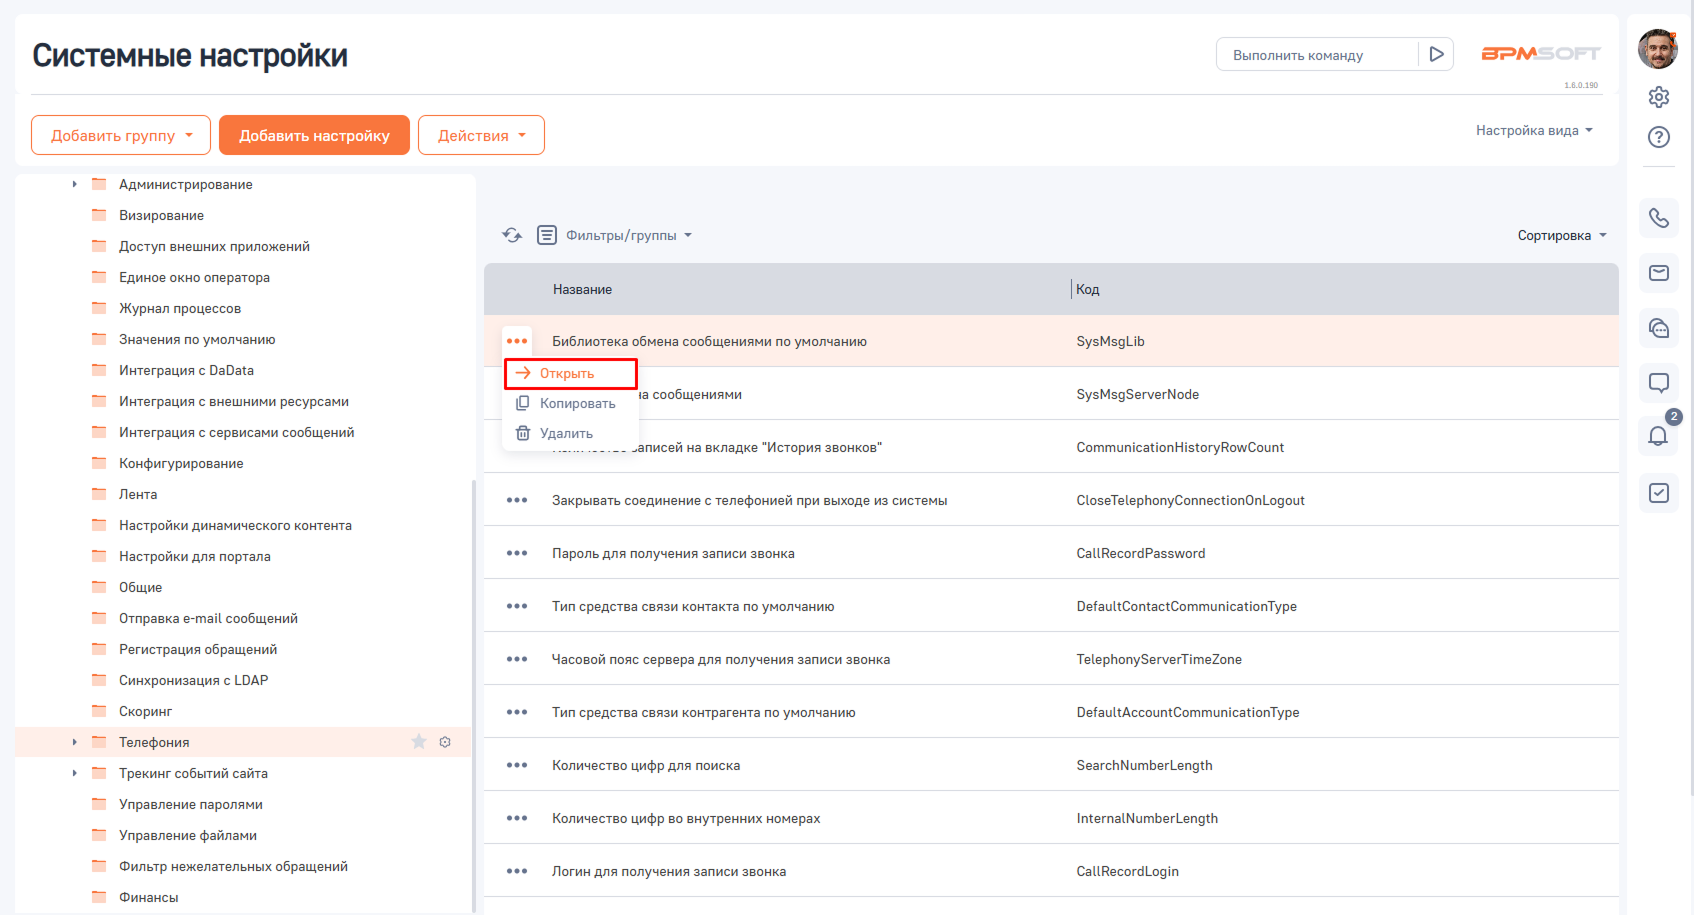Open the Настройка вида dropdown
Screen dimensions: 1694x915
[1533, 131]
